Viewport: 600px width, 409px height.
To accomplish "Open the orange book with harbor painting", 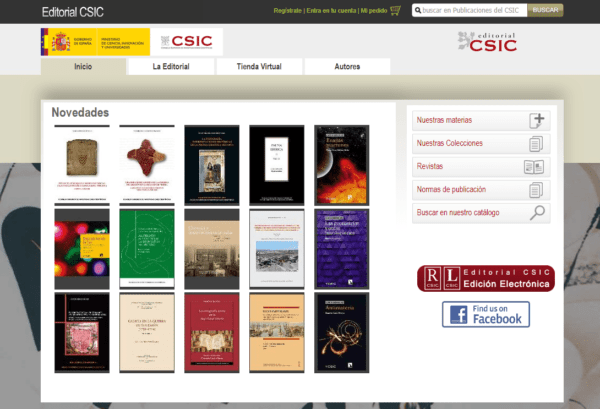I will pos(277,332).
